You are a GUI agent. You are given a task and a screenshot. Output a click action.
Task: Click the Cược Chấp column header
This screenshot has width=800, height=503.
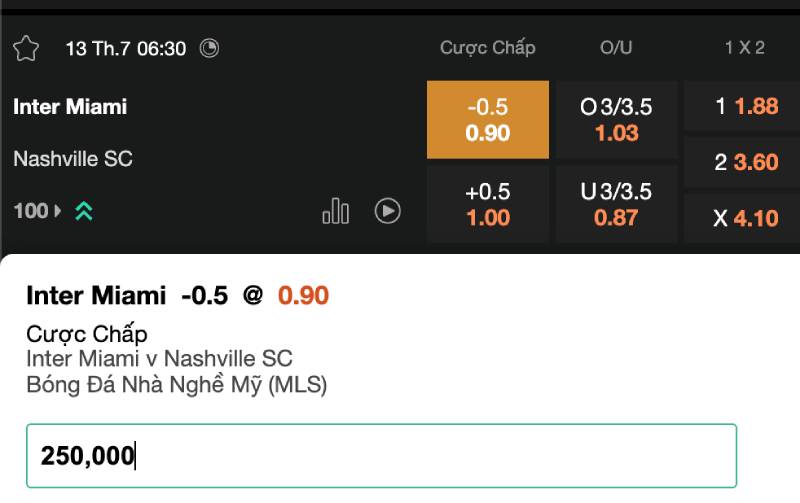point(488,48)
